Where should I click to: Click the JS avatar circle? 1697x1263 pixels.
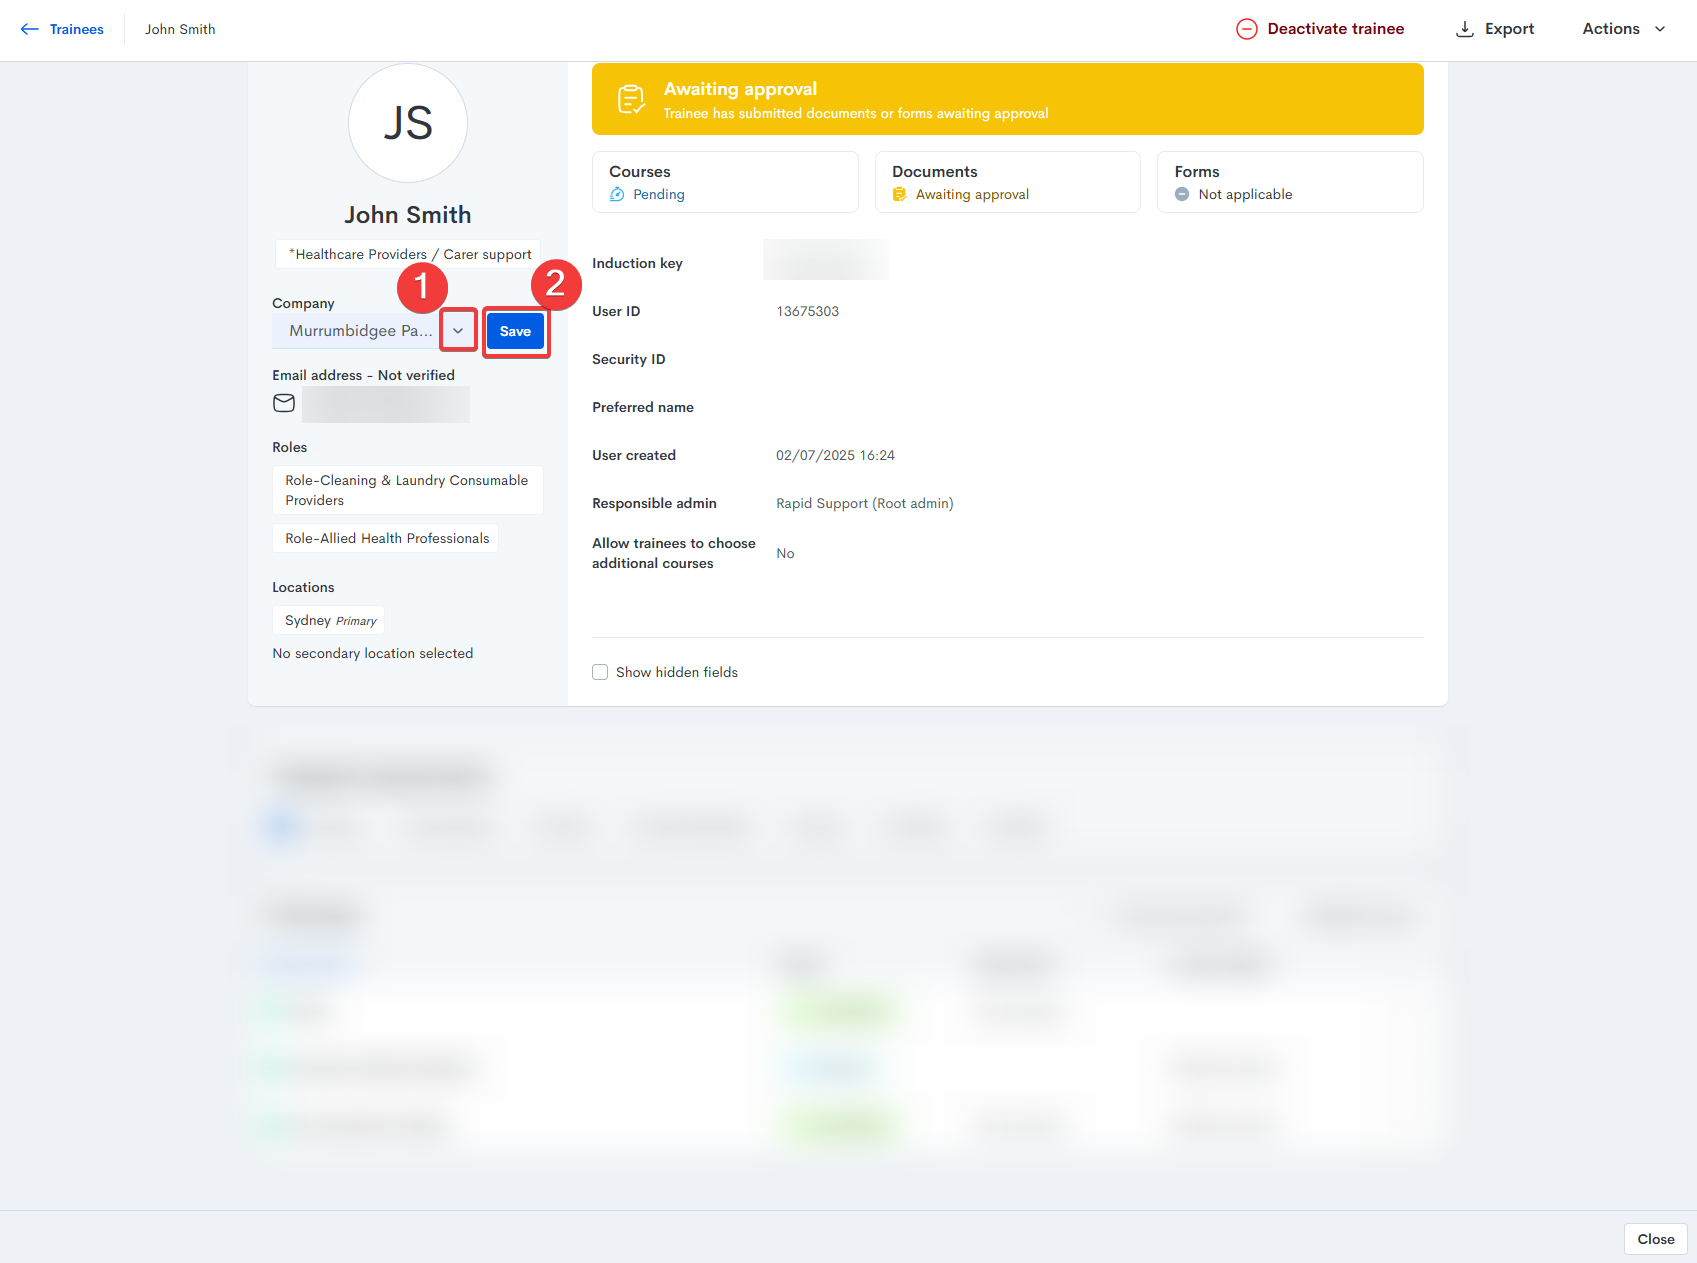408,123
